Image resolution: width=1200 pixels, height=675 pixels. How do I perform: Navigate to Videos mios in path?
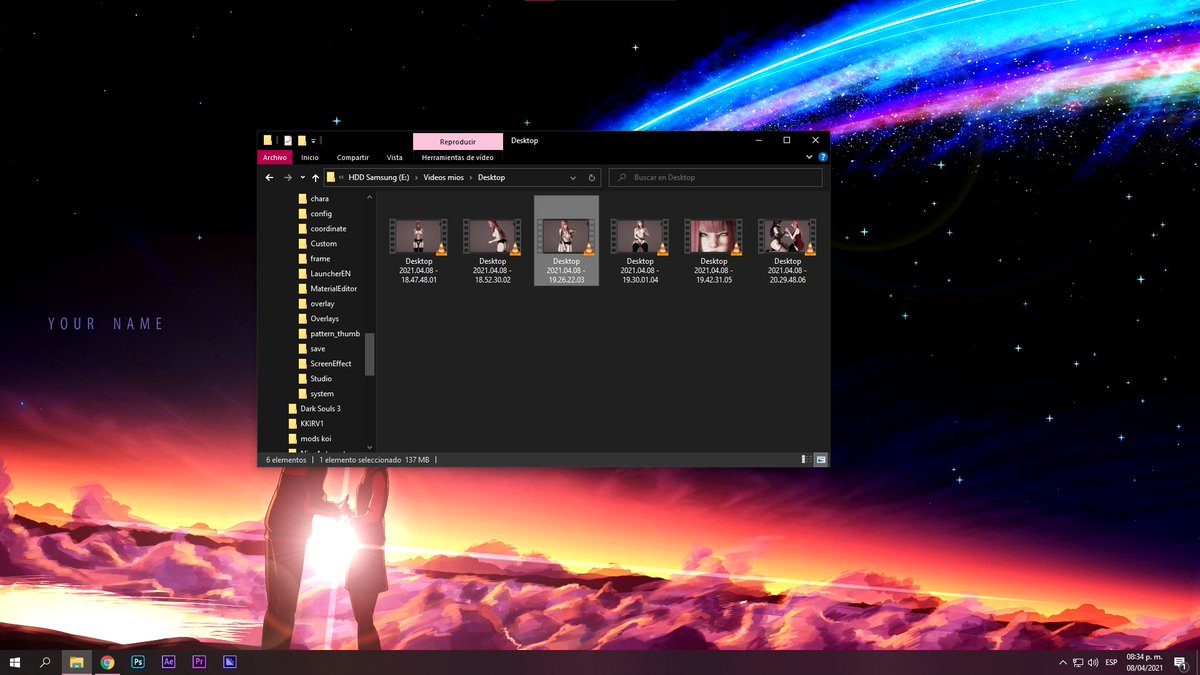tap(444, 177)
